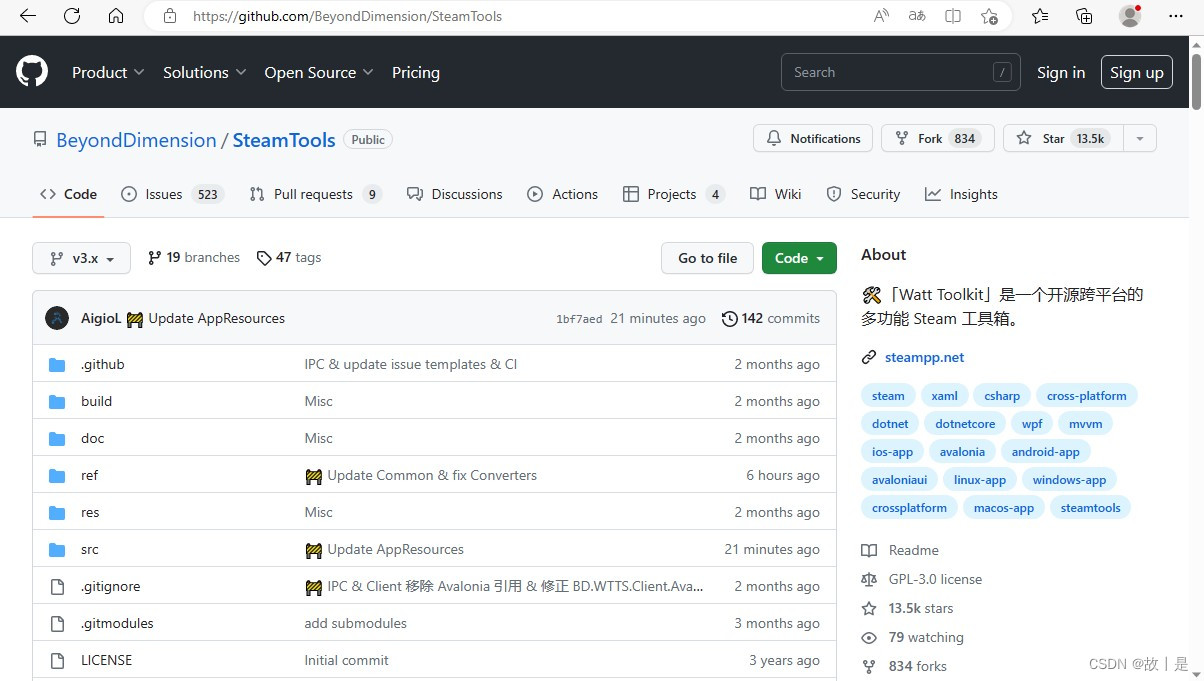Click the page vertical scrollbar thumb
Screen dimensions: 1204x681
coord(1196,80)
